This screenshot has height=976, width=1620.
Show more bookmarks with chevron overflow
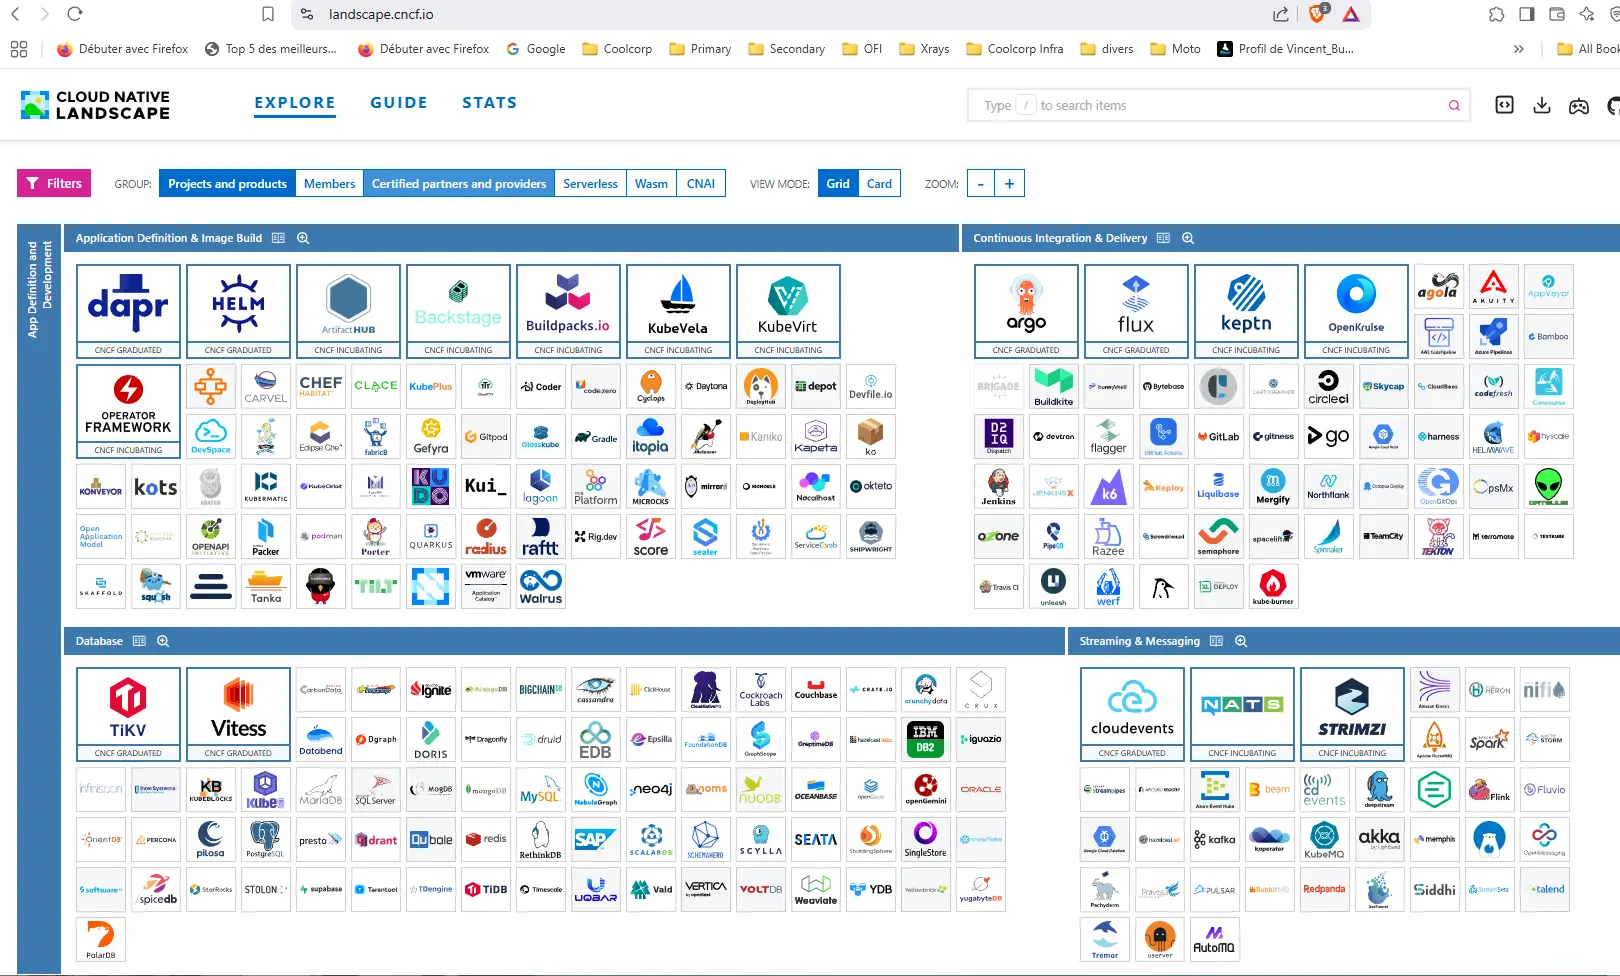1519,49
